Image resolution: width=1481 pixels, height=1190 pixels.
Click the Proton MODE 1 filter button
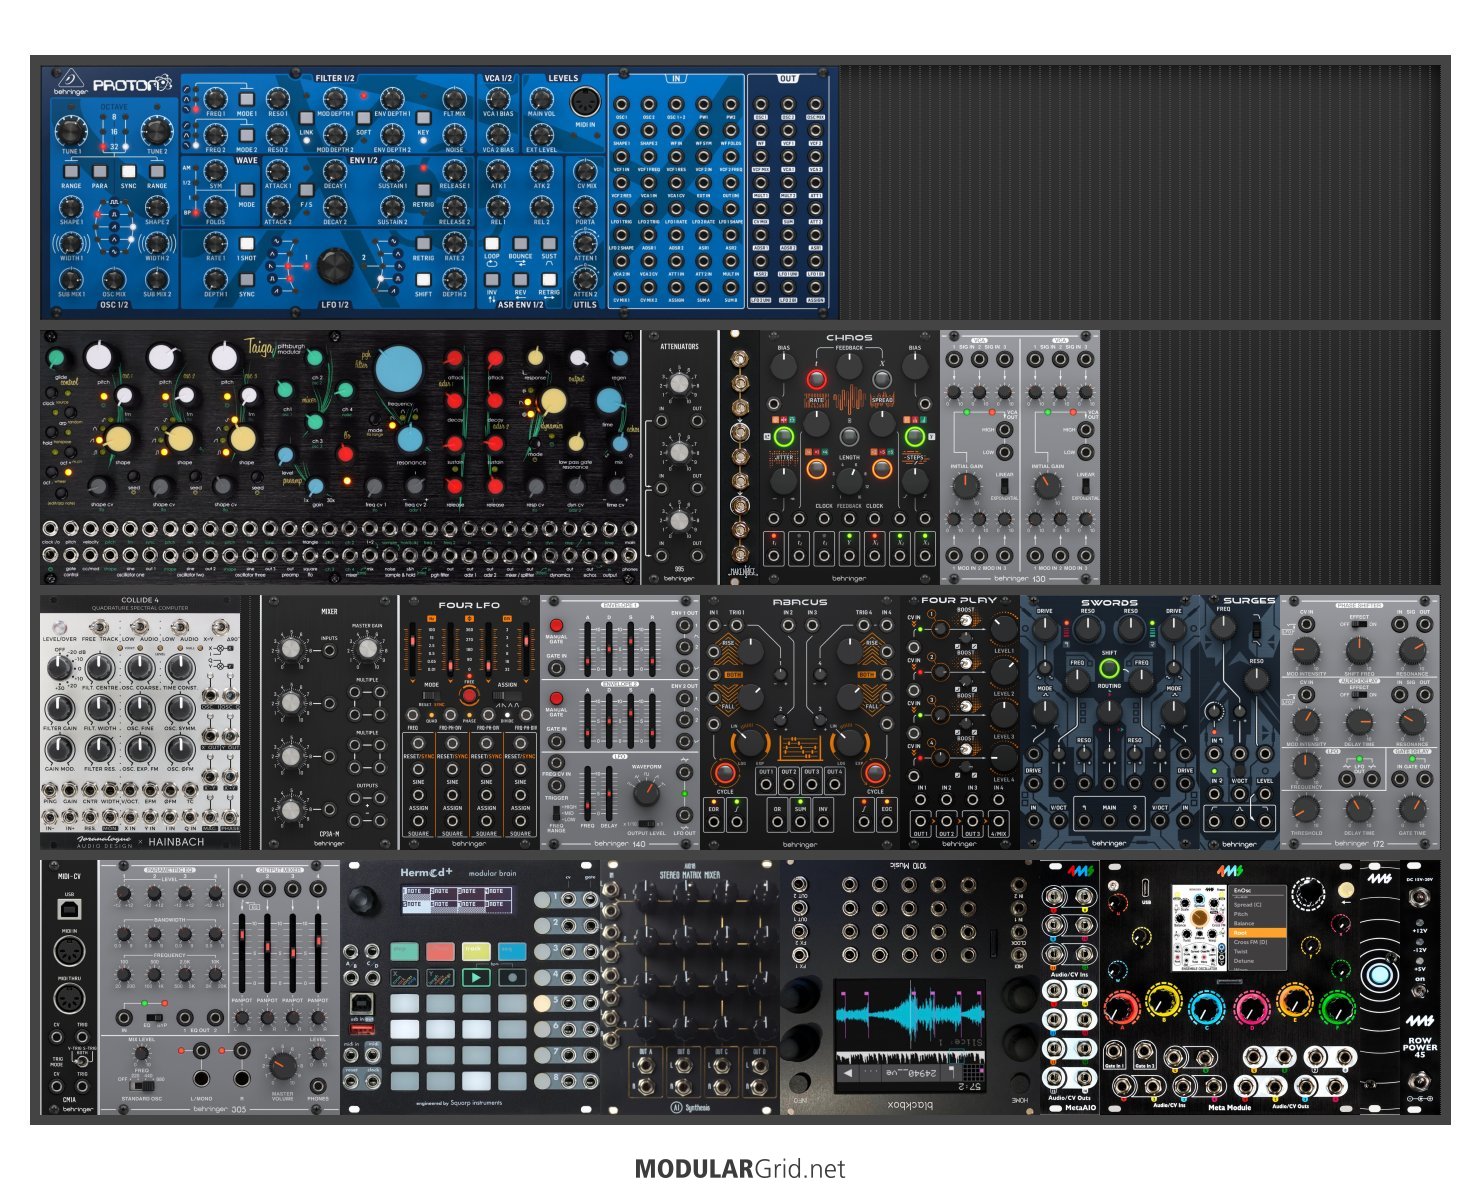click(246, 99)
